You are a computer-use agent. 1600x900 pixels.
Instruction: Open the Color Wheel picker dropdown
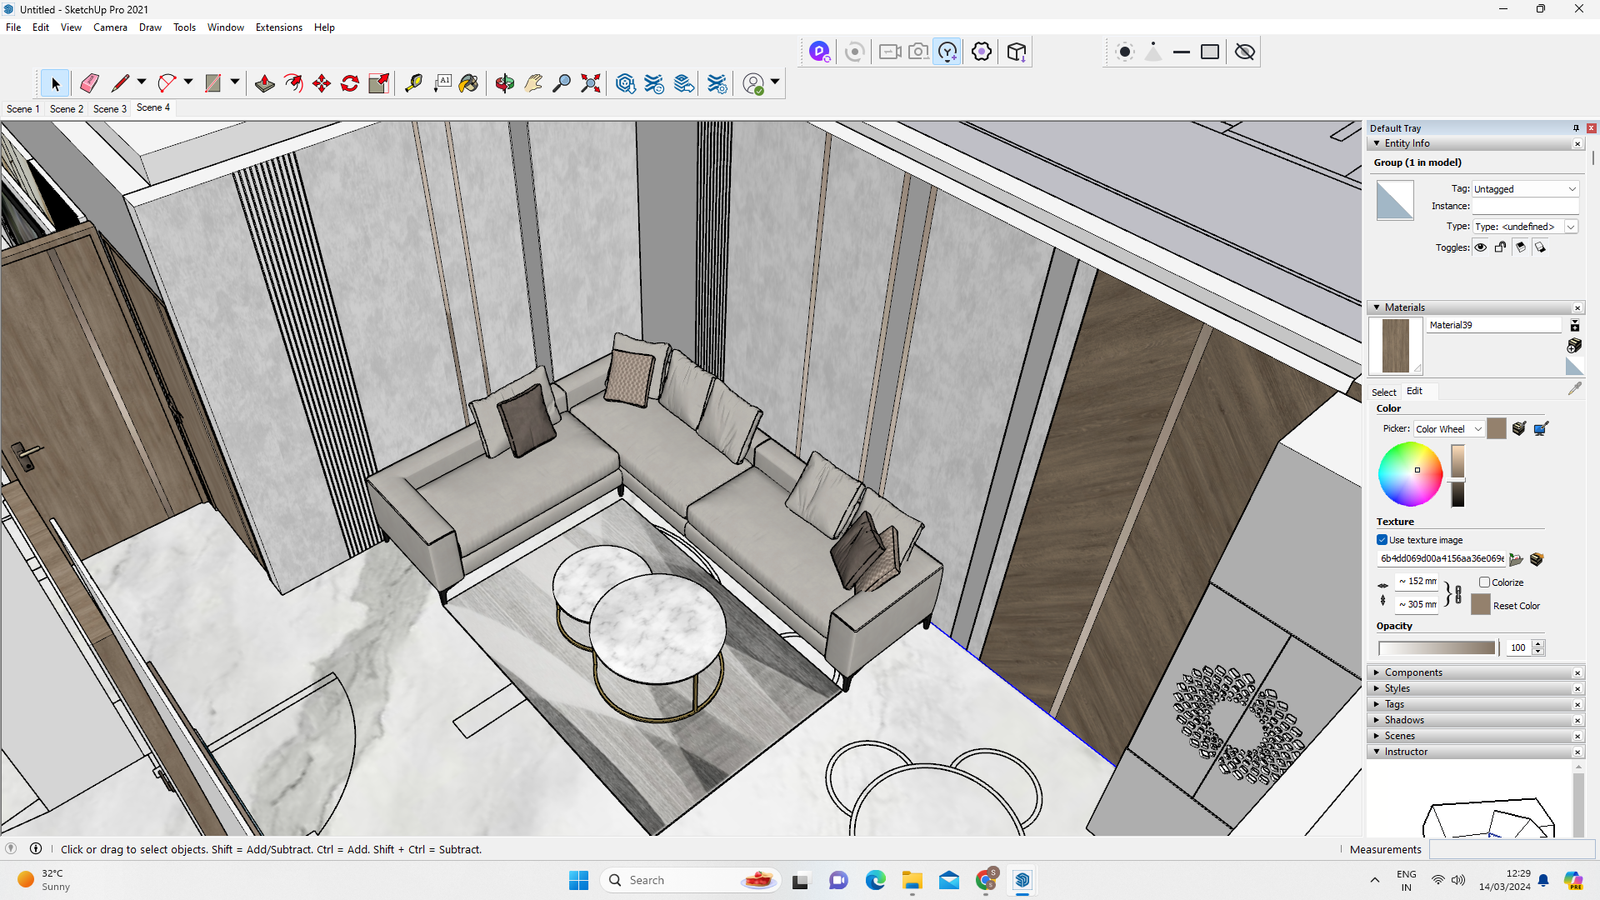pyautogui.click(x=1448, y=429)
